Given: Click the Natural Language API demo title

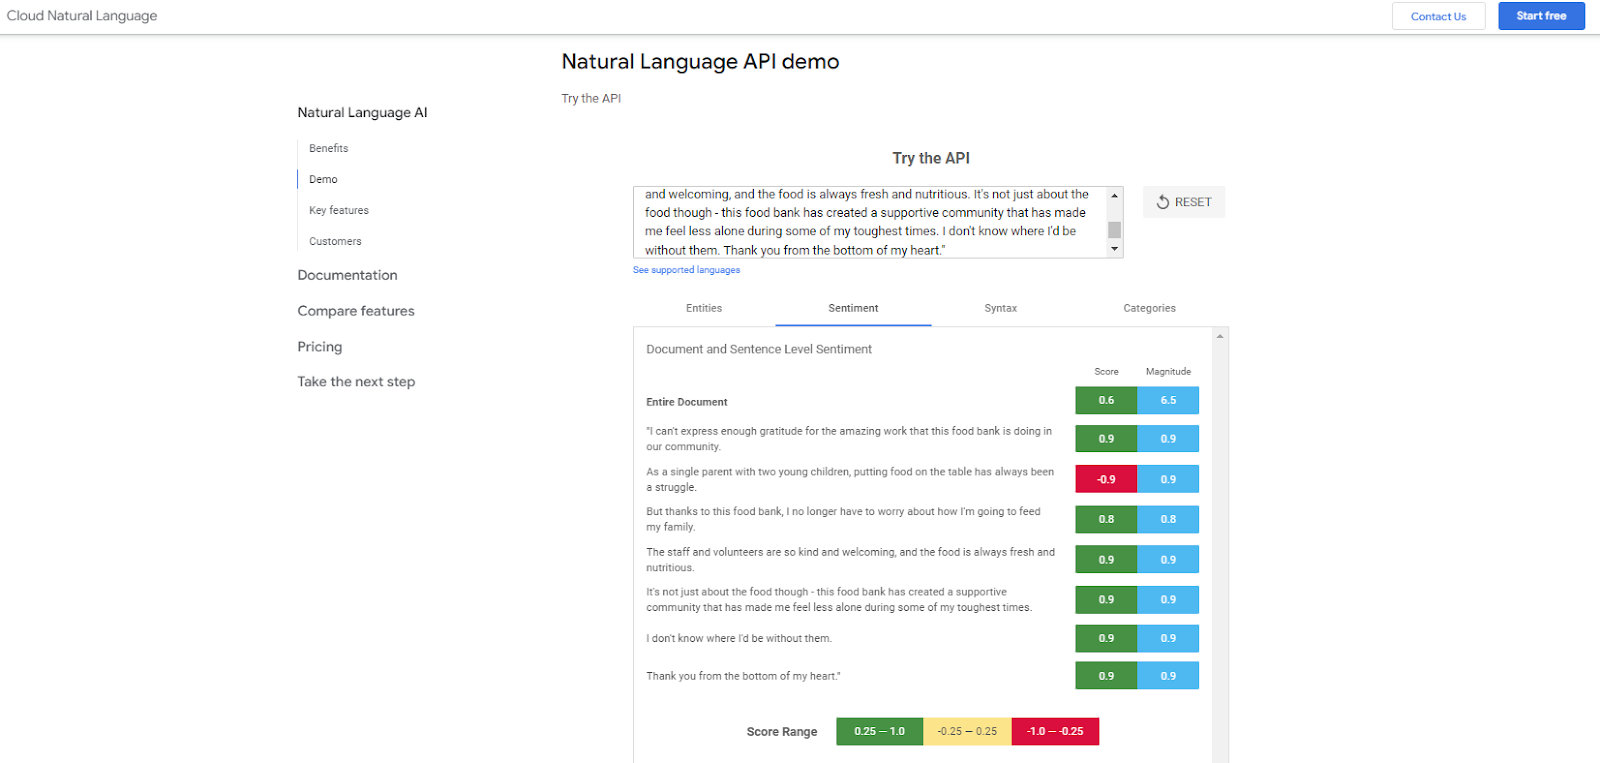Looking at the screenshot, I should pyautogui.click(x=700, y=62).
